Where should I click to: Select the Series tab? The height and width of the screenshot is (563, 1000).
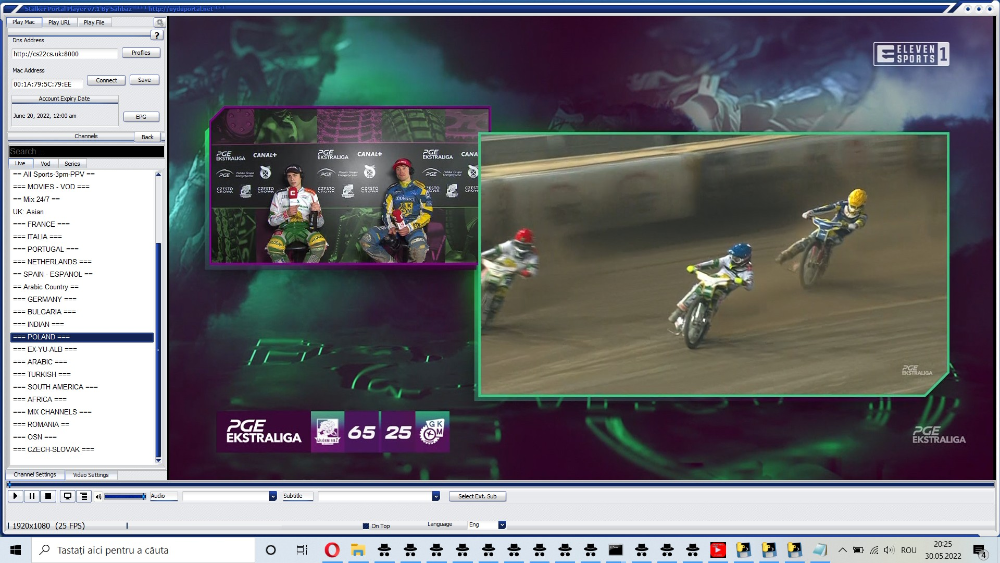click(x=72, y=164)
